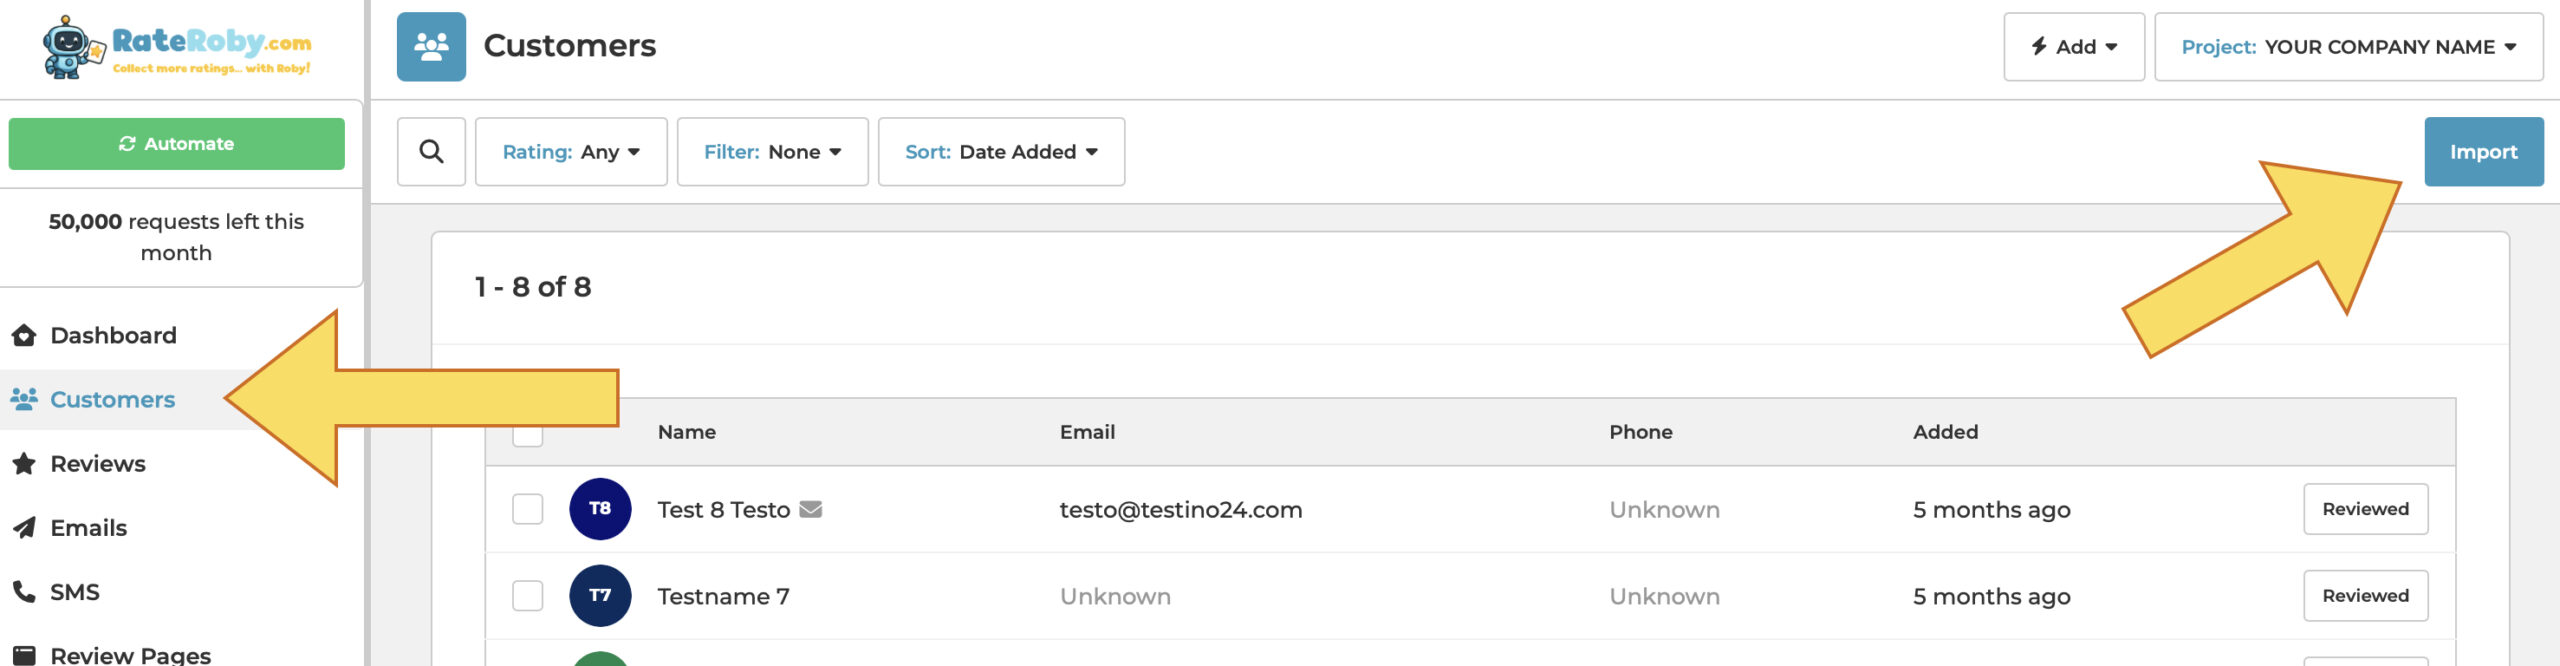This screenshot has width=2560, height=666.
Task: Click the search magnifier icon
Action: pos(431,152)
